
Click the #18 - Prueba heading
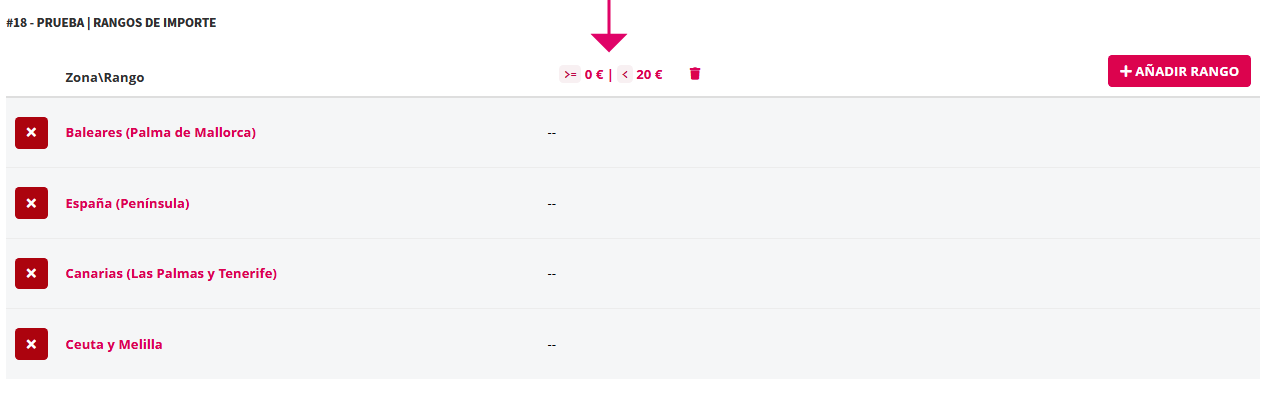click(x=111, y=22)
